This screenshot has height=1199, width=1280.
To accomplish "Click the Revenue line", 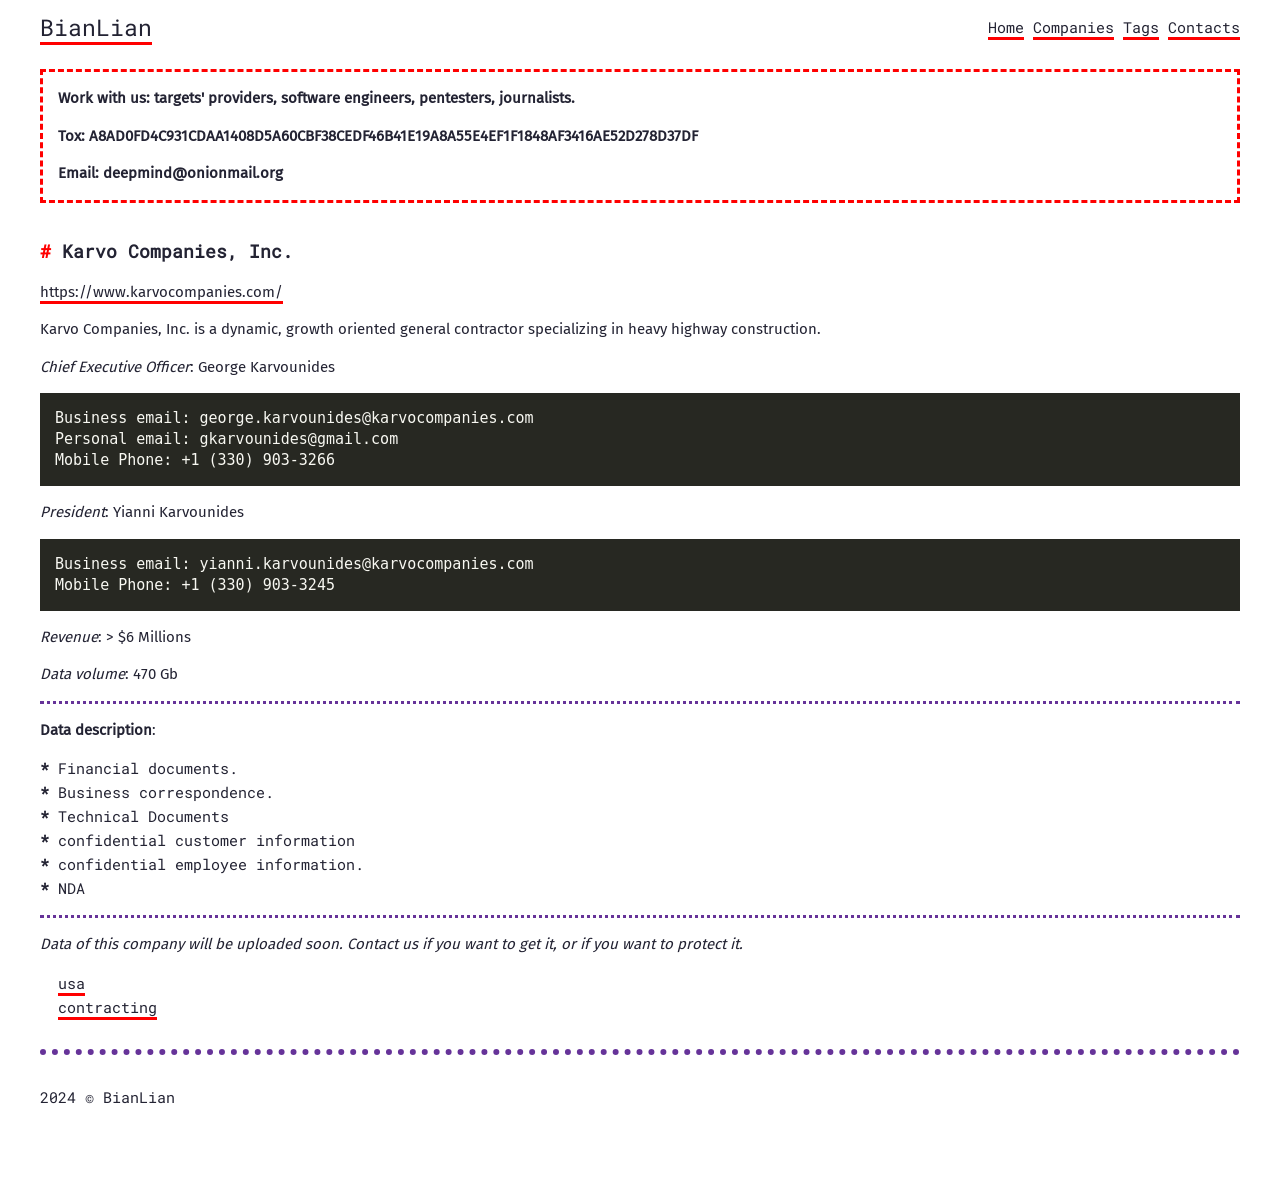I will click(115, 637).
